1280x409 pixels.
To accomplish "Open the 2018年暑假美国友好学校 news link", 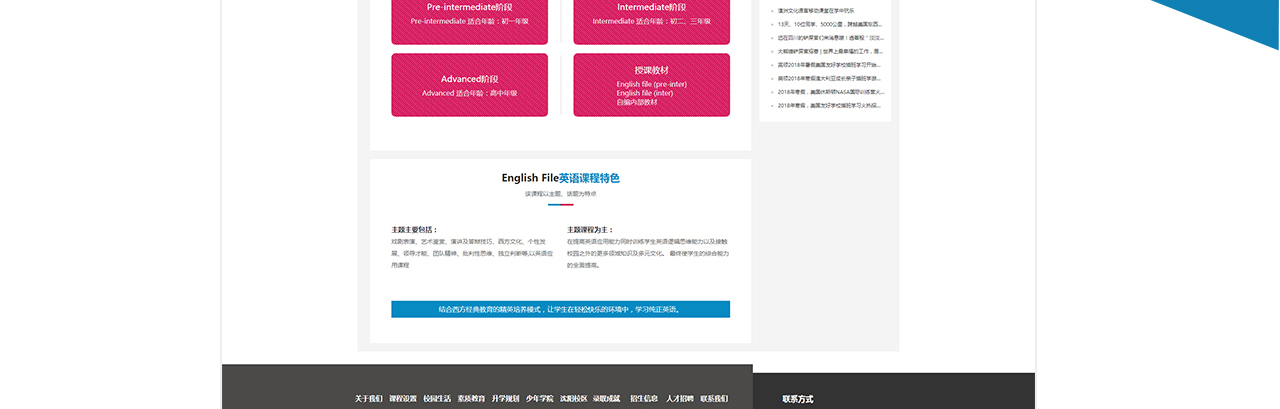I will pyautogui.click(x=830, y=64).
